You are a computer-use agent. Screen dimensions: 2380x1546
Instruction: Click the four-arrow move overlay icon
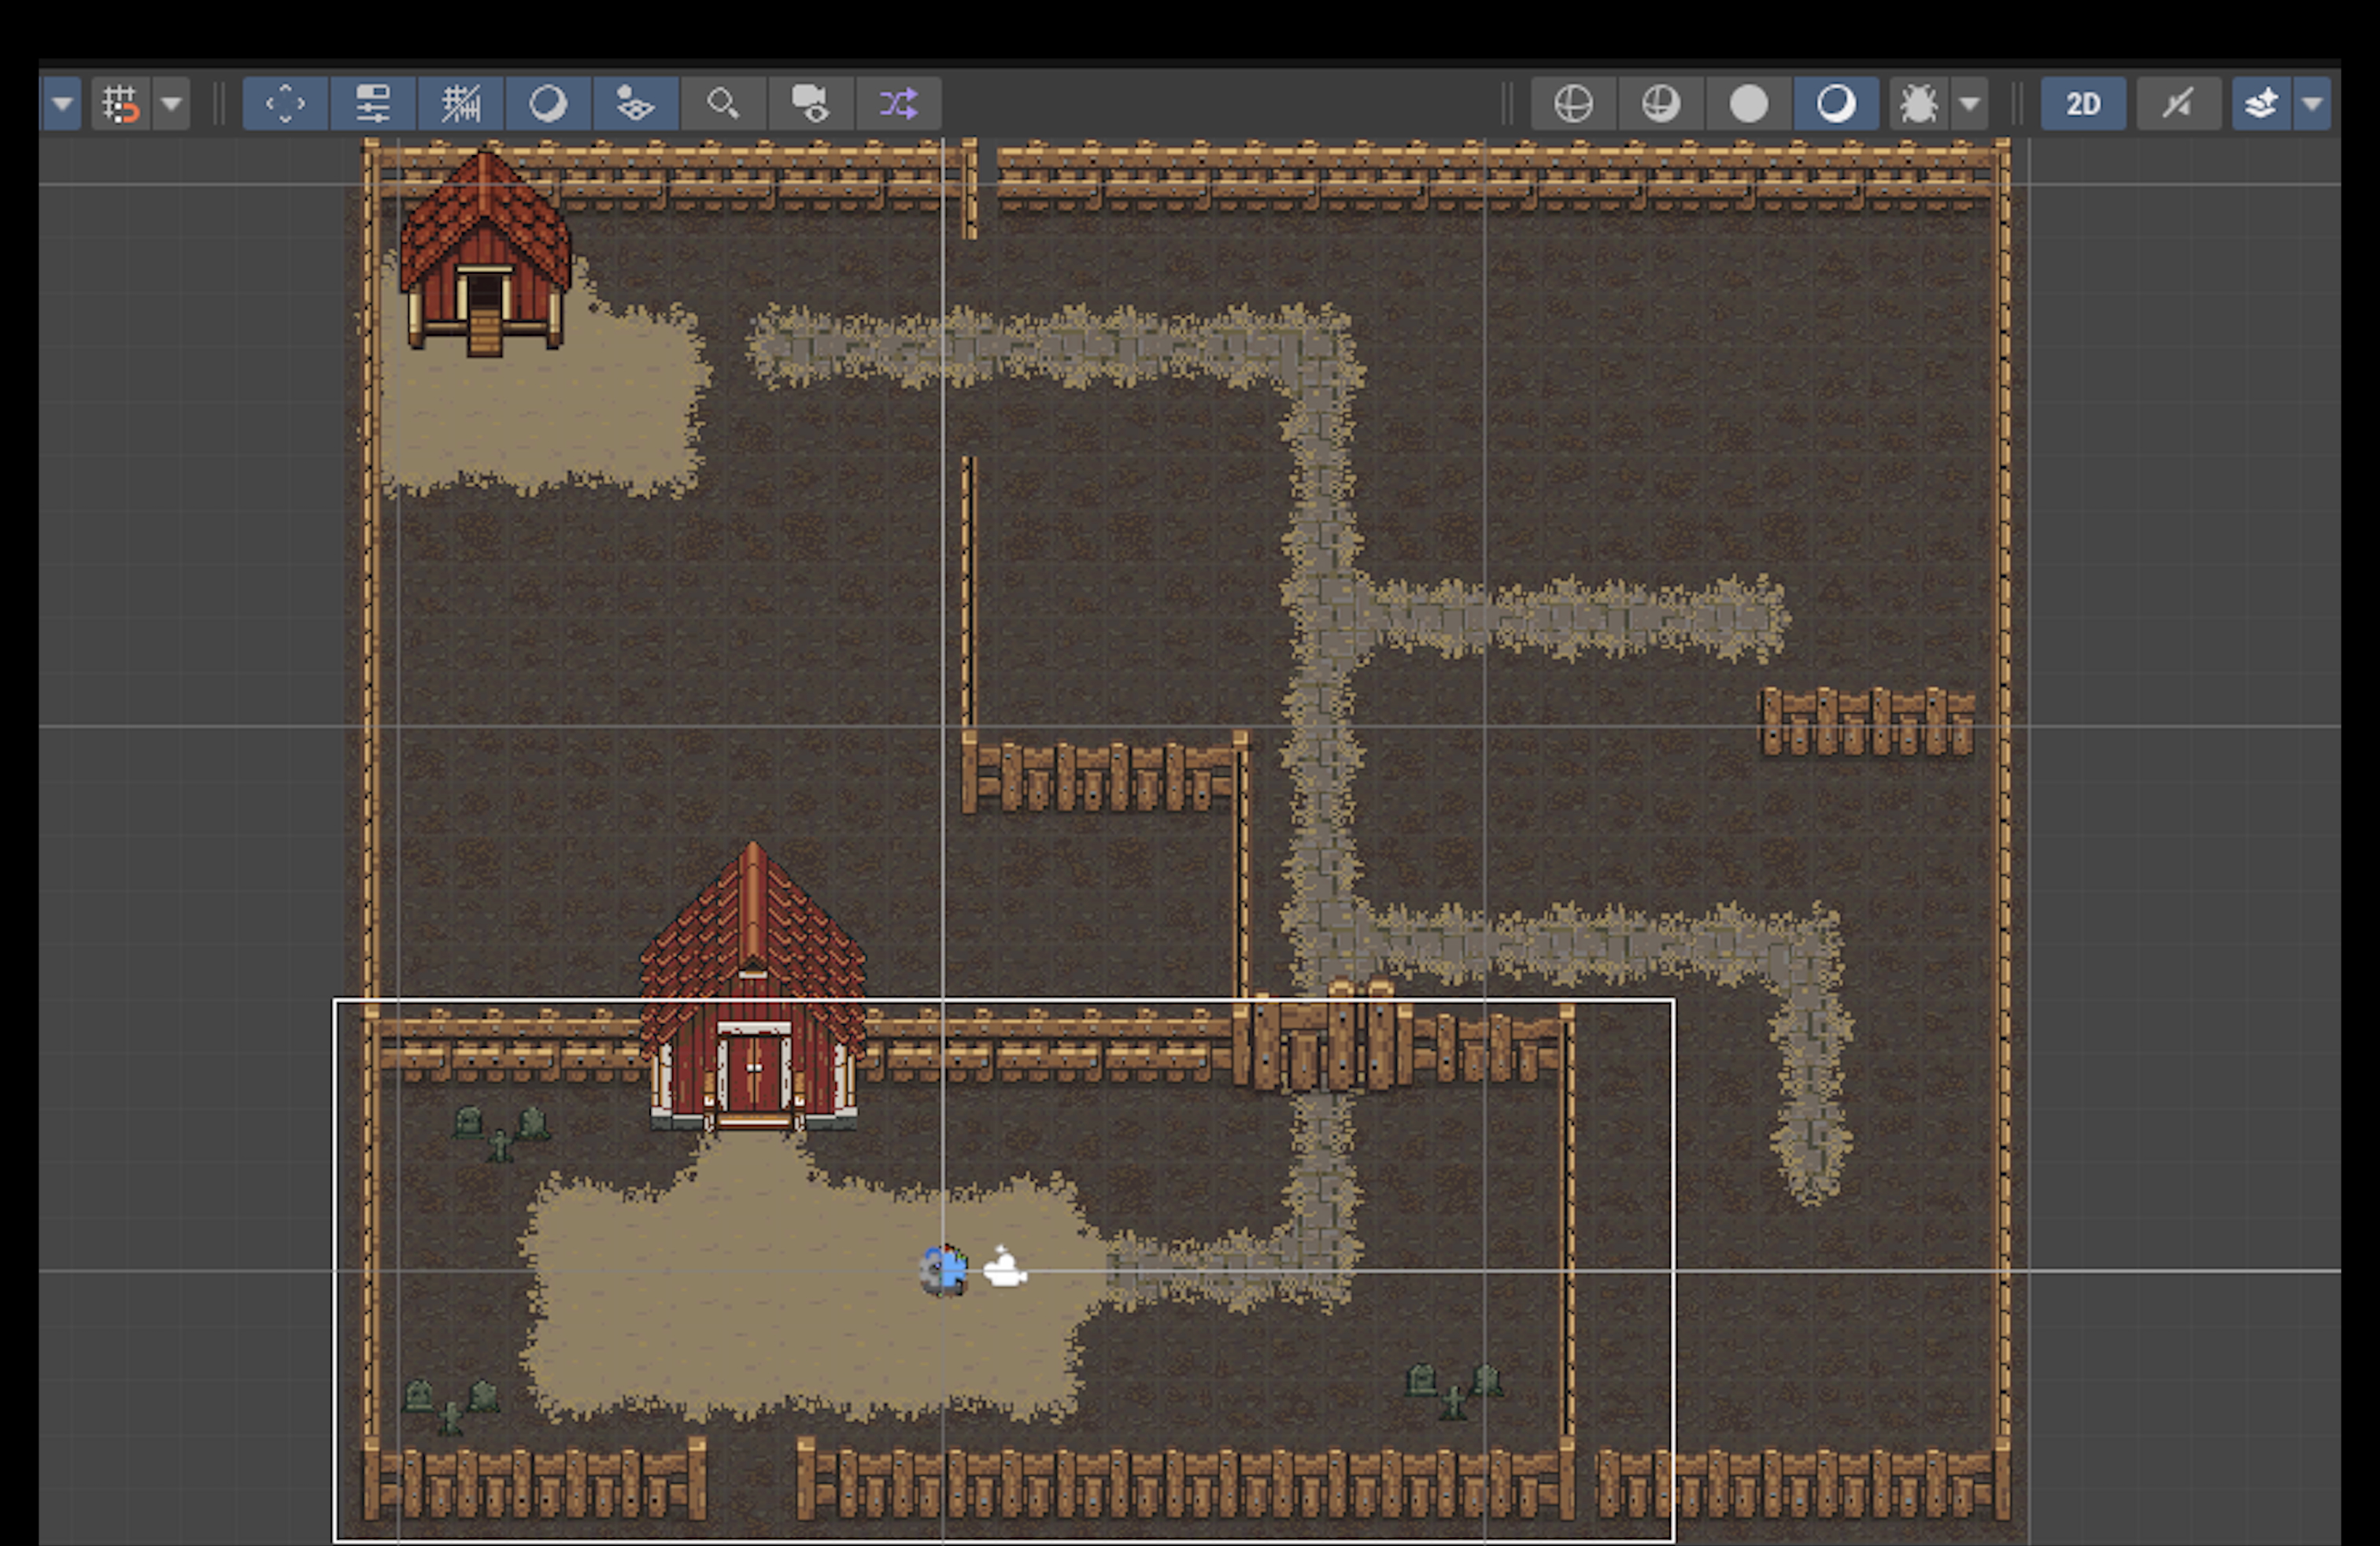(x=285, y=104)
